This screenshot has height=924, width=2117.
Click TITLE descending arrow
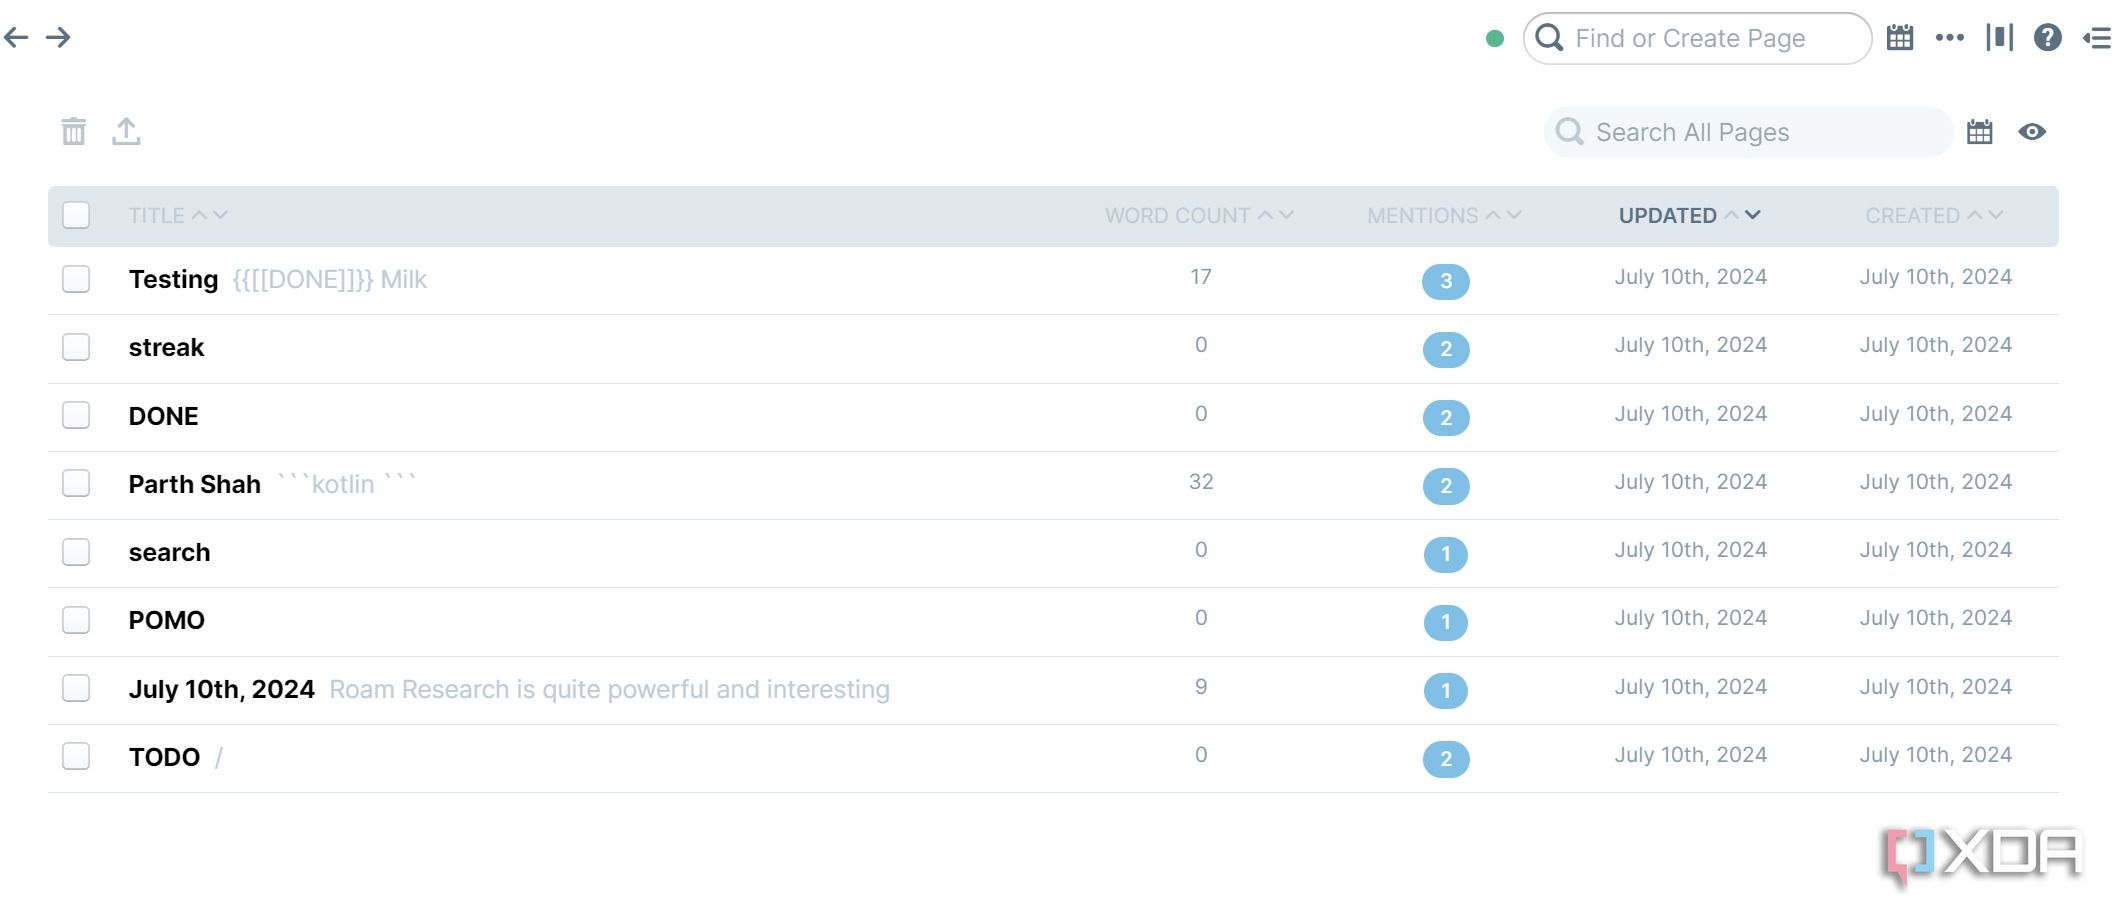[x=221, y=215]
